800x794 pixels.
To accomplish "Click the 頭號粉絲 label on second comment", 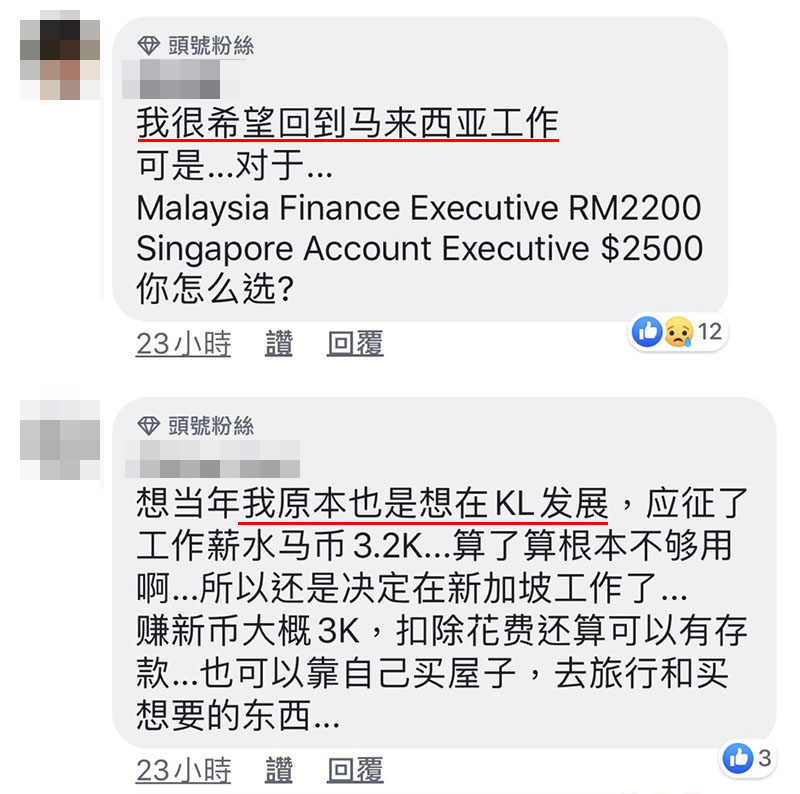I will [211, 426].
